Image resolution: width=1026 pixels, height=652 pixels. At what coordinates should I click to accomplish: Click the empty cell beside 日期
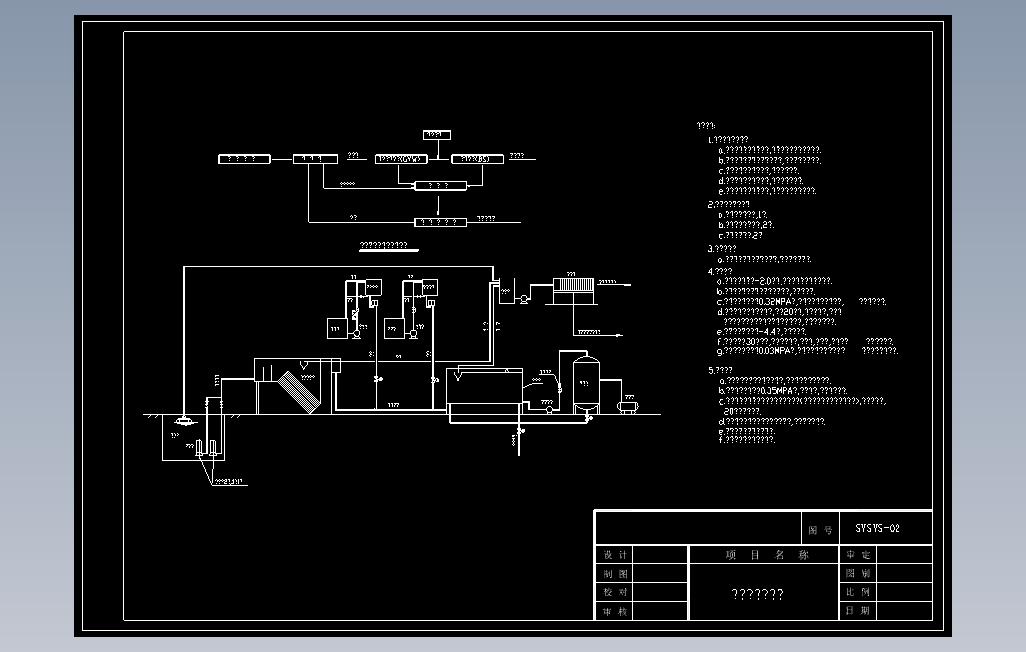tap(904, 611)
